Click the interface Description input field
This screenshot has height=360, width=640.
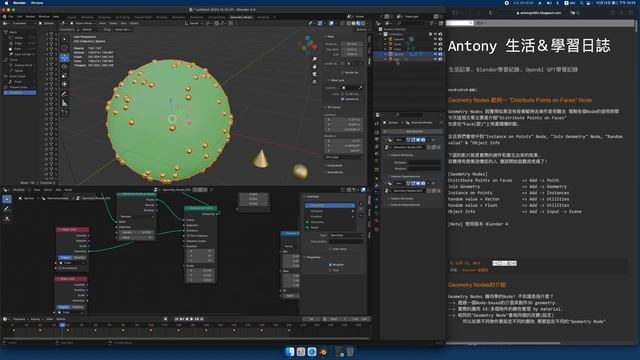coord(346,242)
